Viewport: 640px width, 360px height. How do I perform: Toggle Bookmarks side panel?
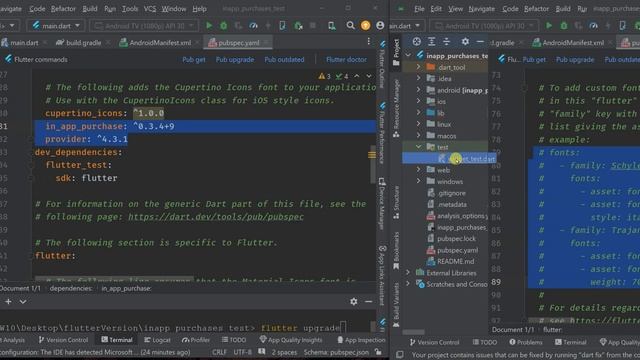pyautogui.click(x=396, y=251)
